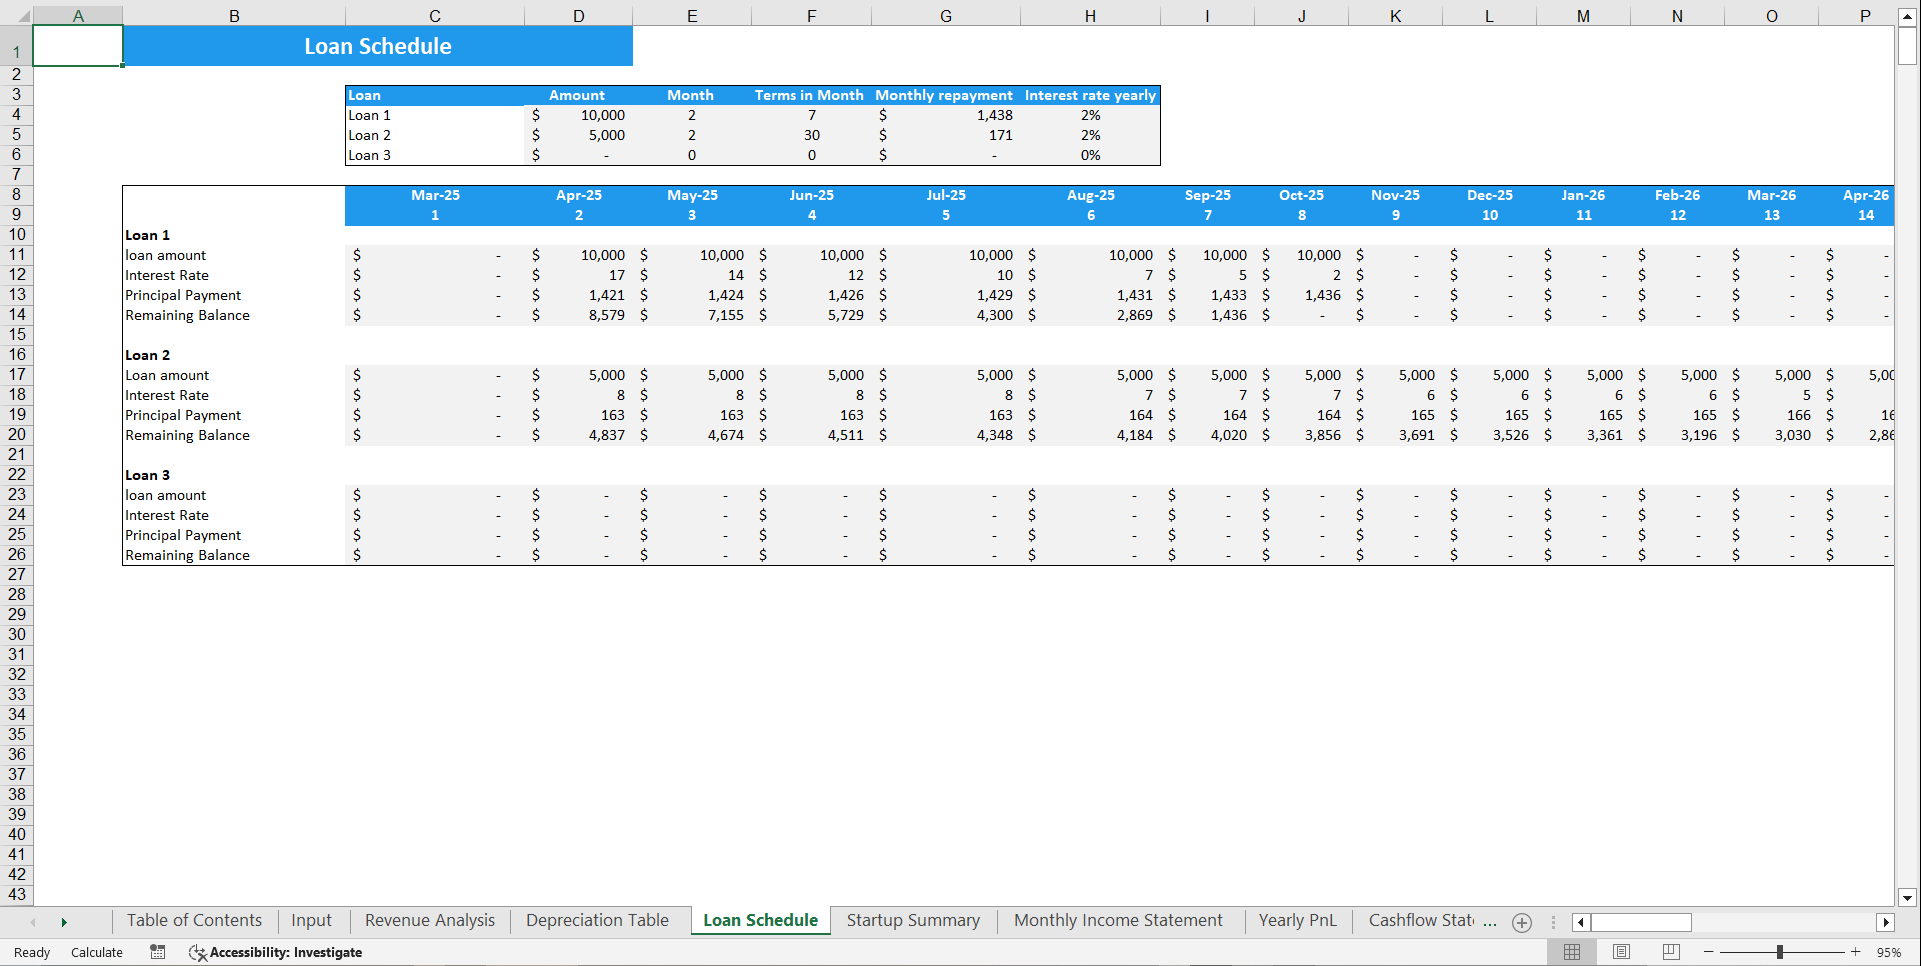
Task: Switch to Page Layout view in status bar
Action: (1620, 952)
